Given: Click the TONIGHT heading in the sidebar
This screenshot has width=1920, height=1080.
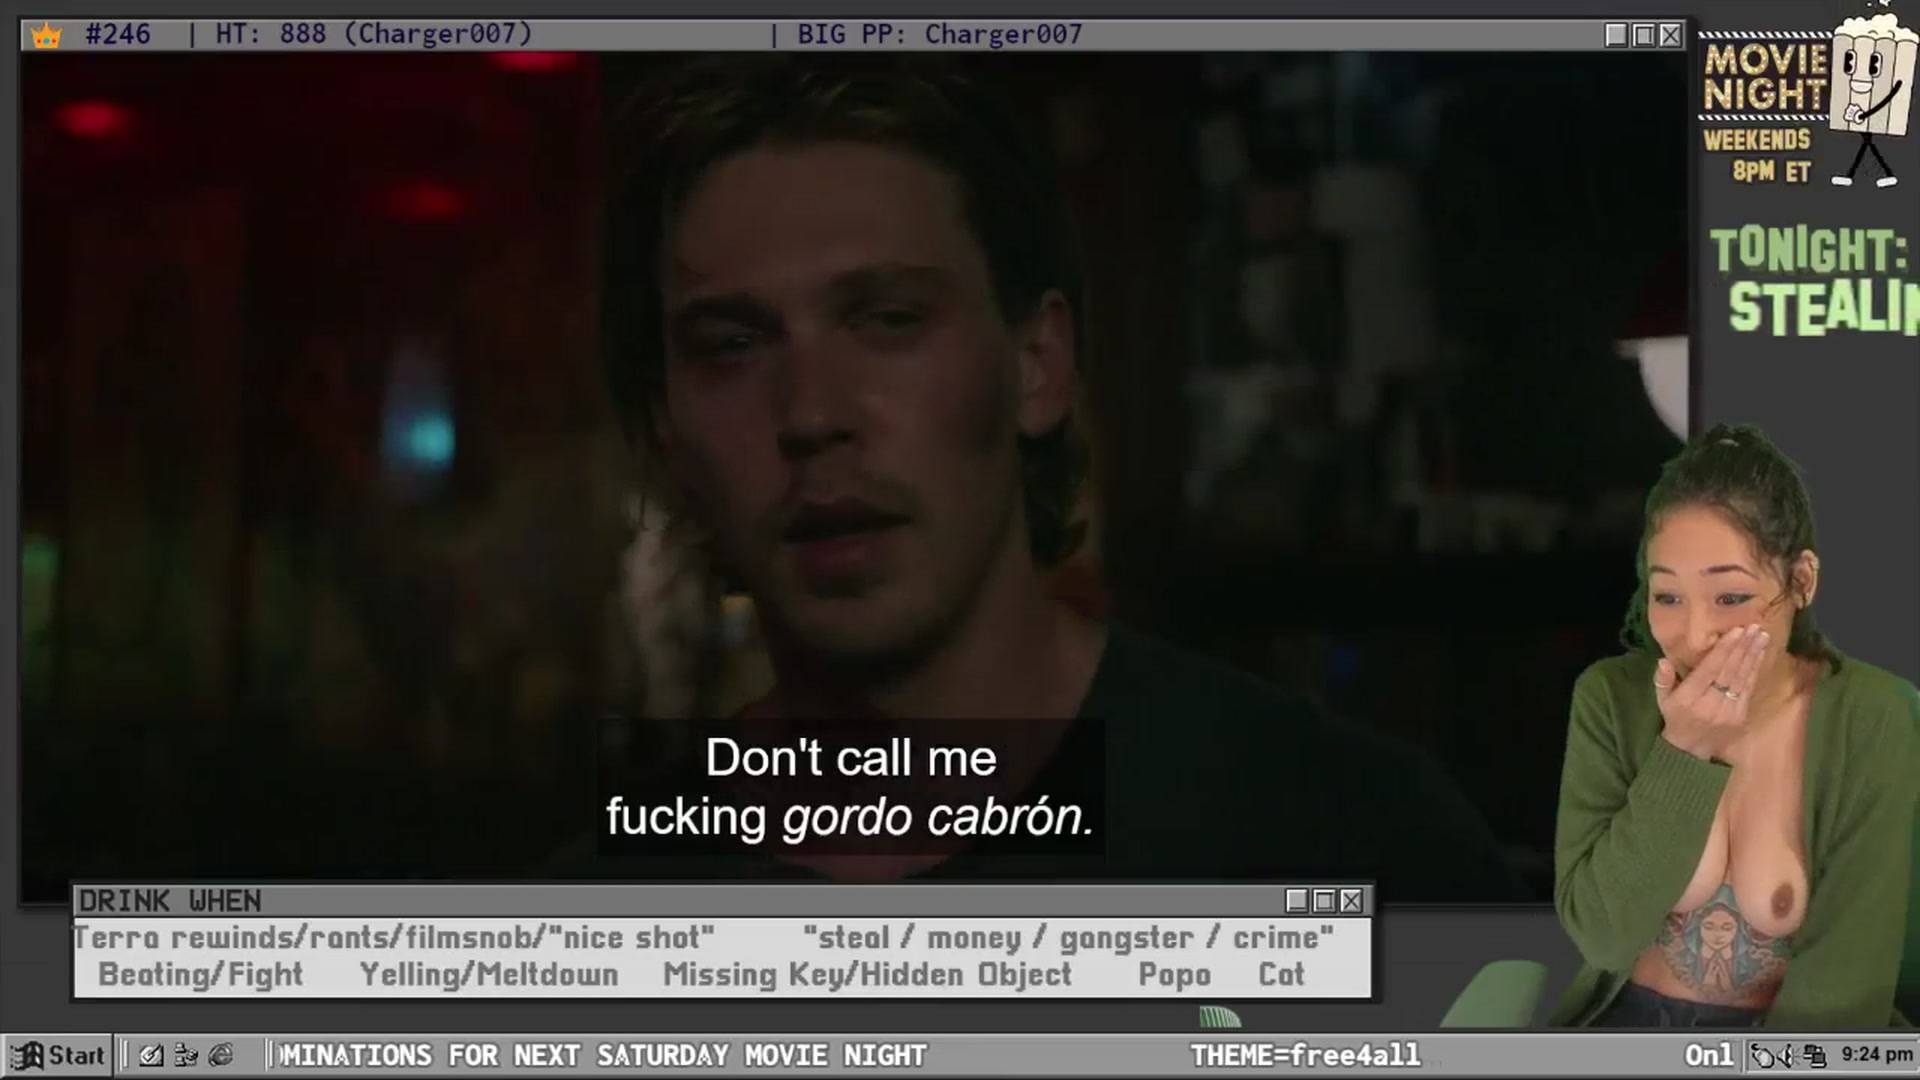Looking at the screenshot, I should click(1809, 250).
